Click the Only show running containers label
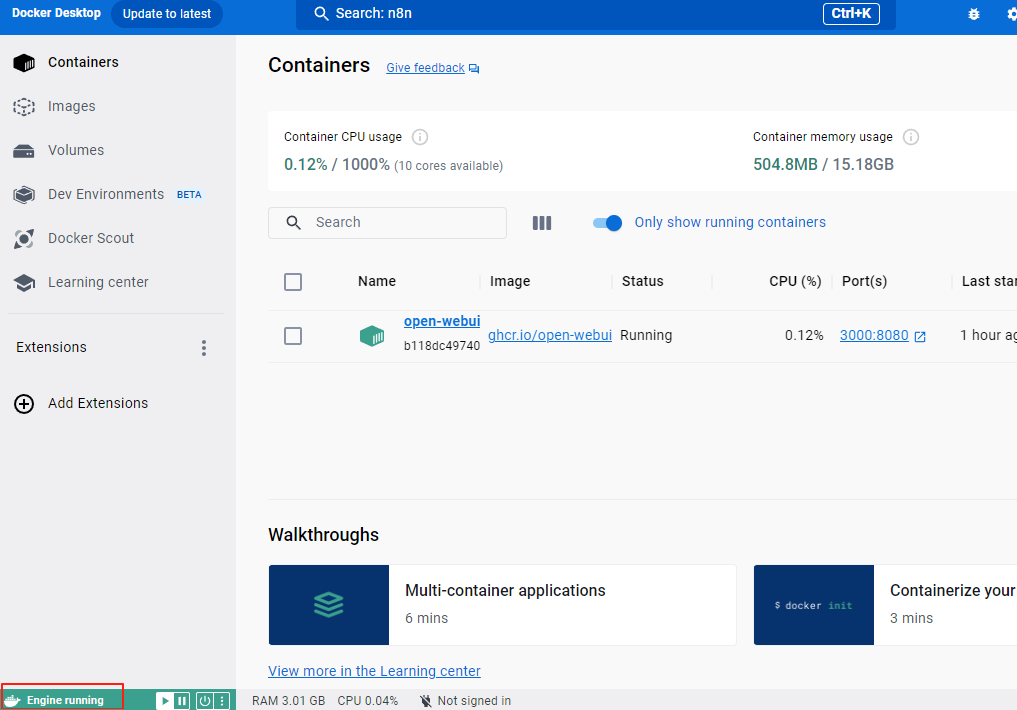 point(730,222)
